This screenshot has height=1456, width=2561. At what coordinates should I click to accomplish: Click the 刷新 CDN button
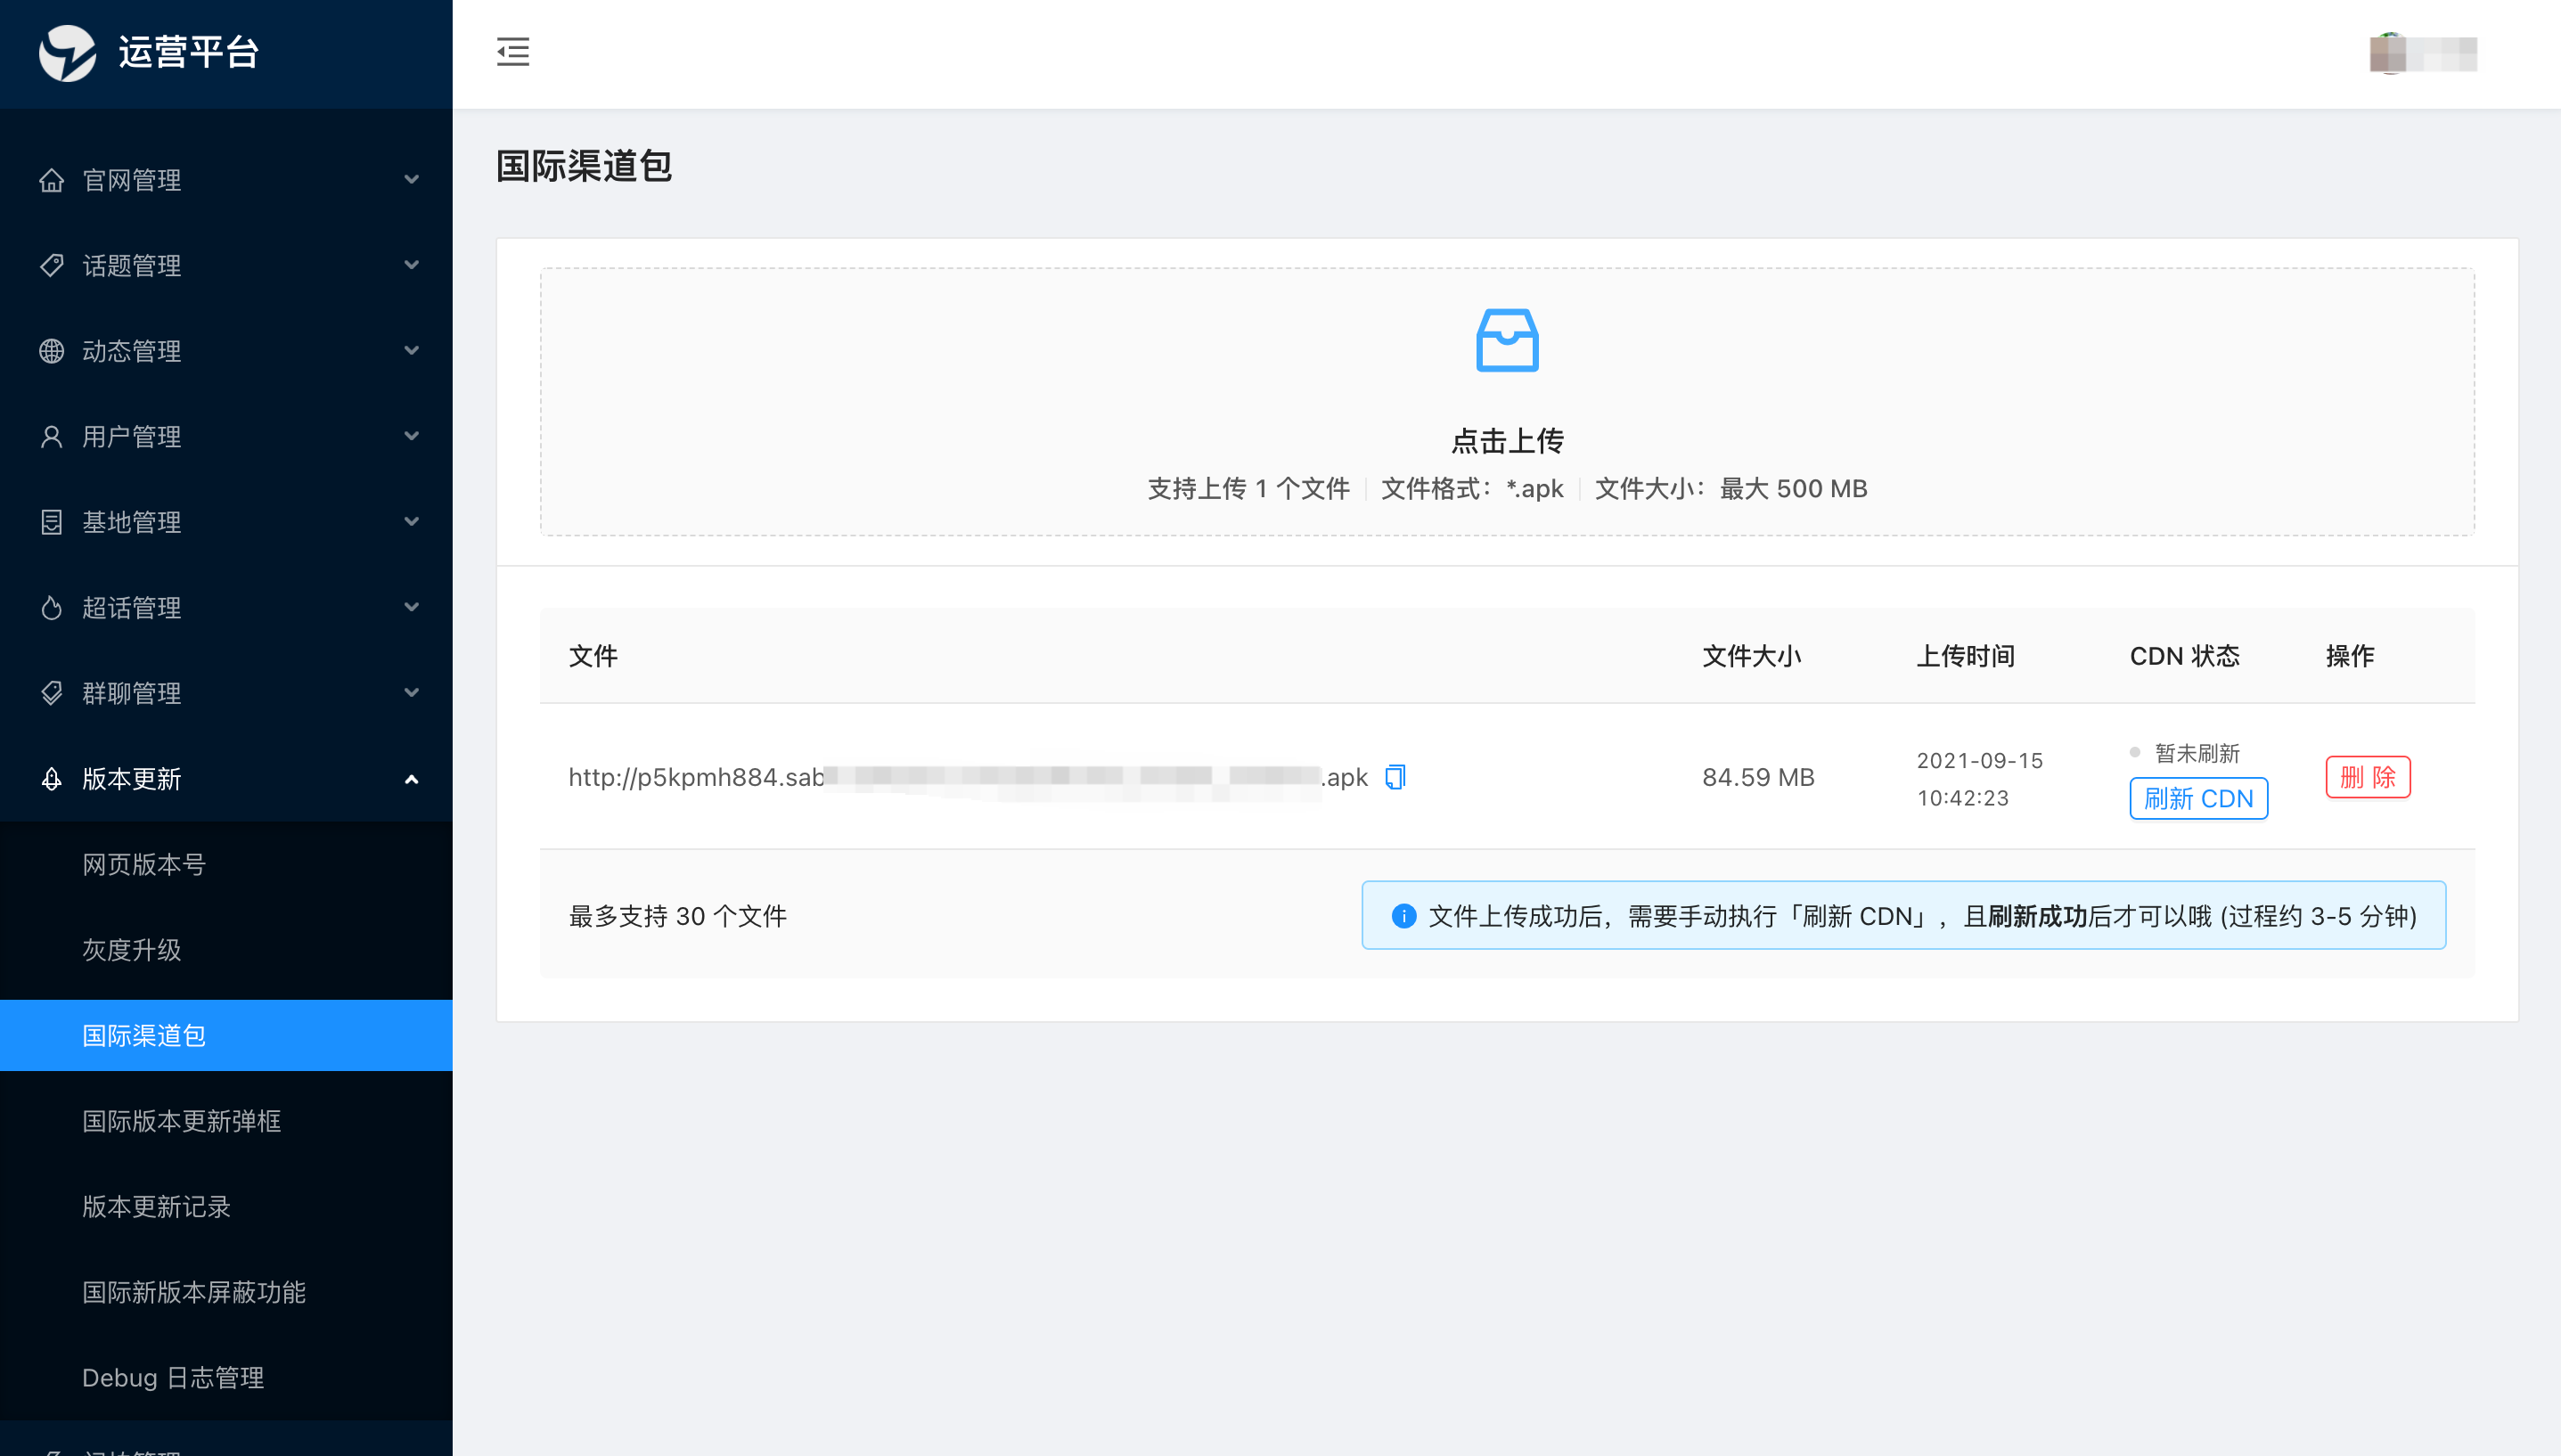tap(2198, 799)
